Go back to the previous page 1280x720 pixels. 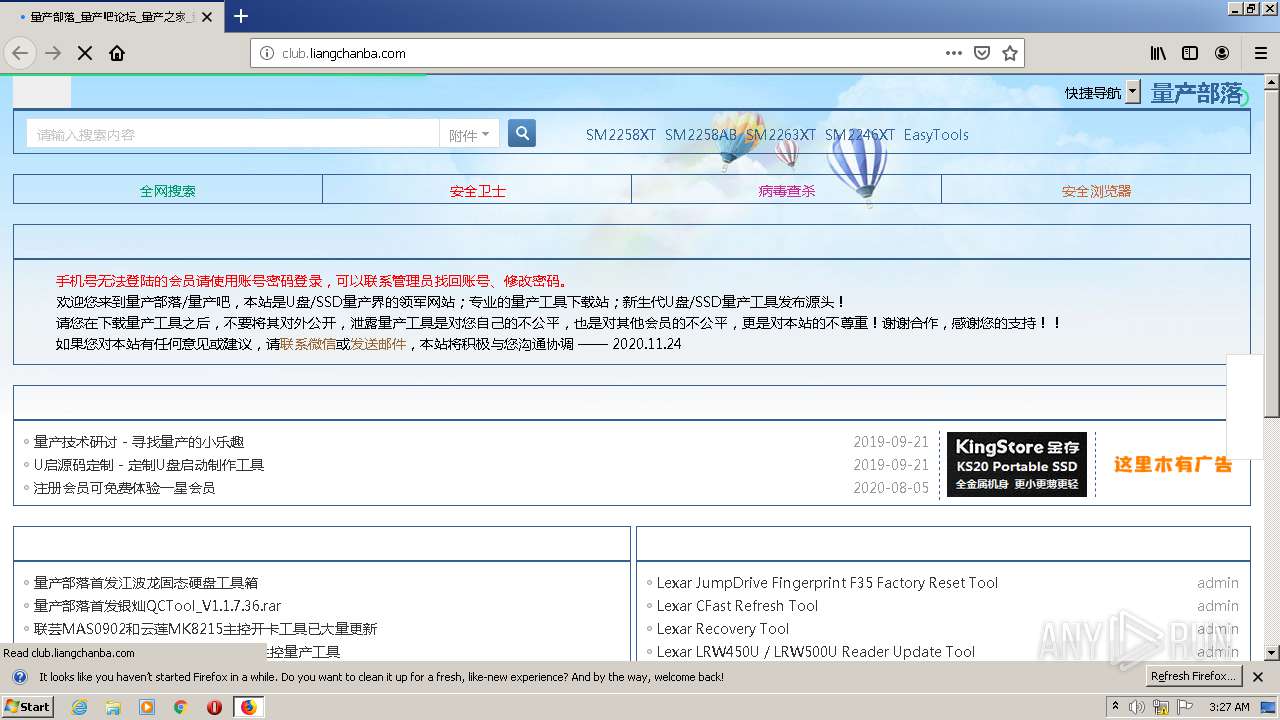coord(20,53)
